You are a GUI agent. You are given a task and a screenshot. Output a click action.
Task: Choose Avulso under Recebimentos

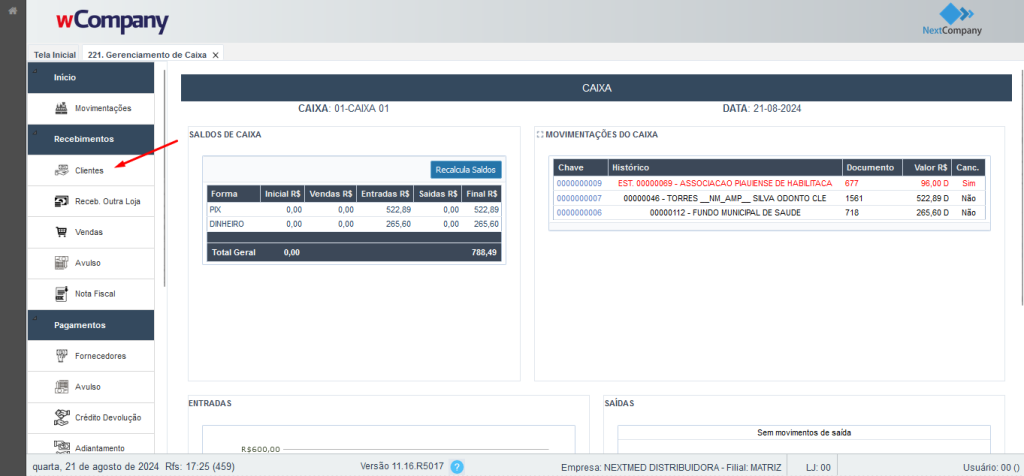pos(88,263)
